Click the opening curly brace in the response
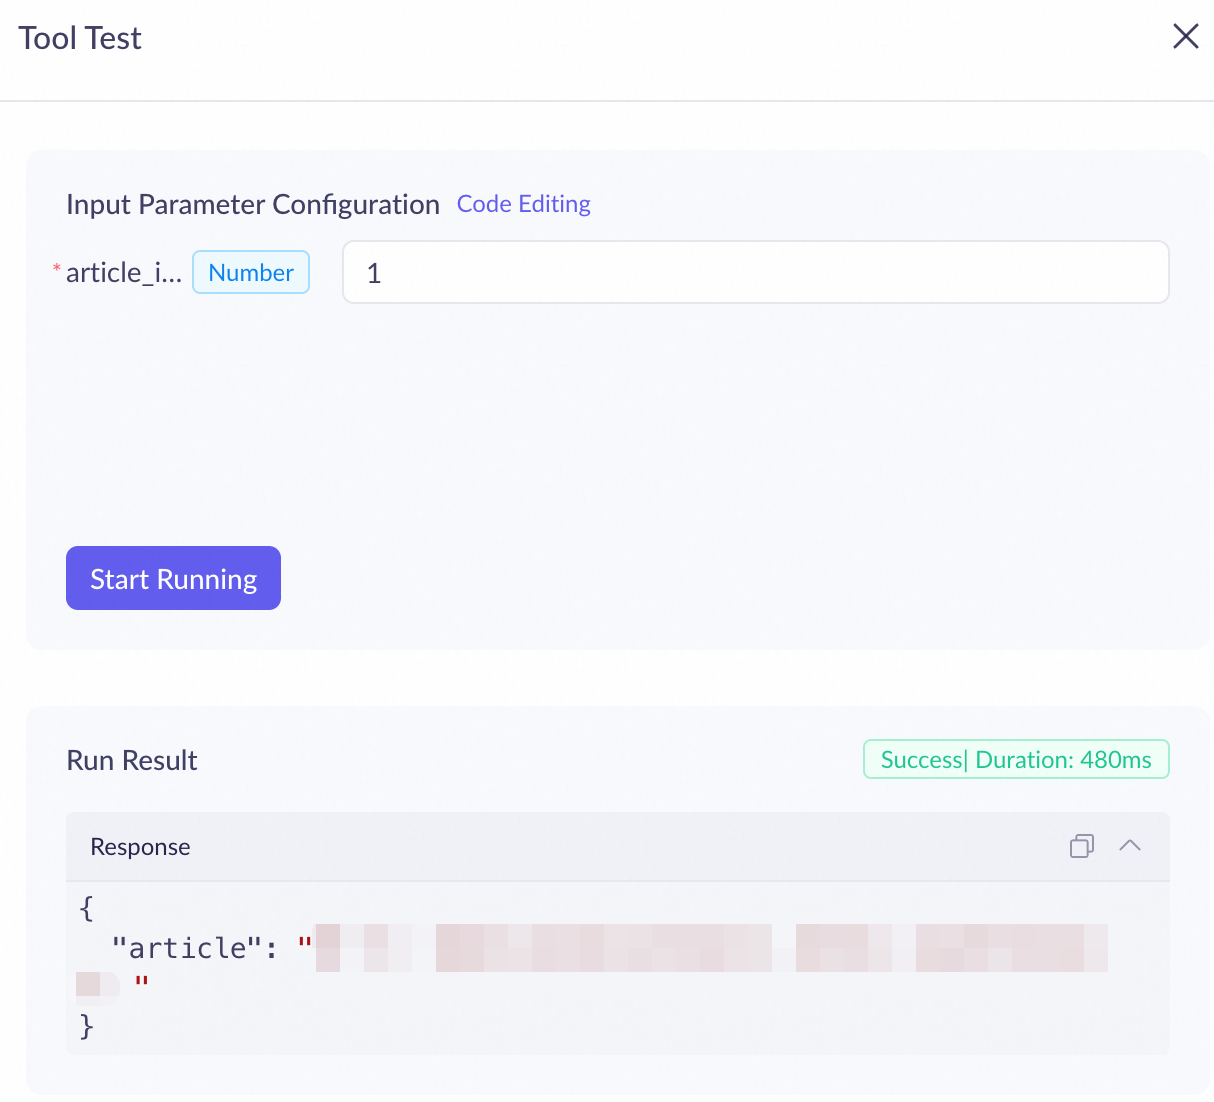The width and height of the screenshot is (1214, 1102). pyautogui.click(x=87, y=908)
